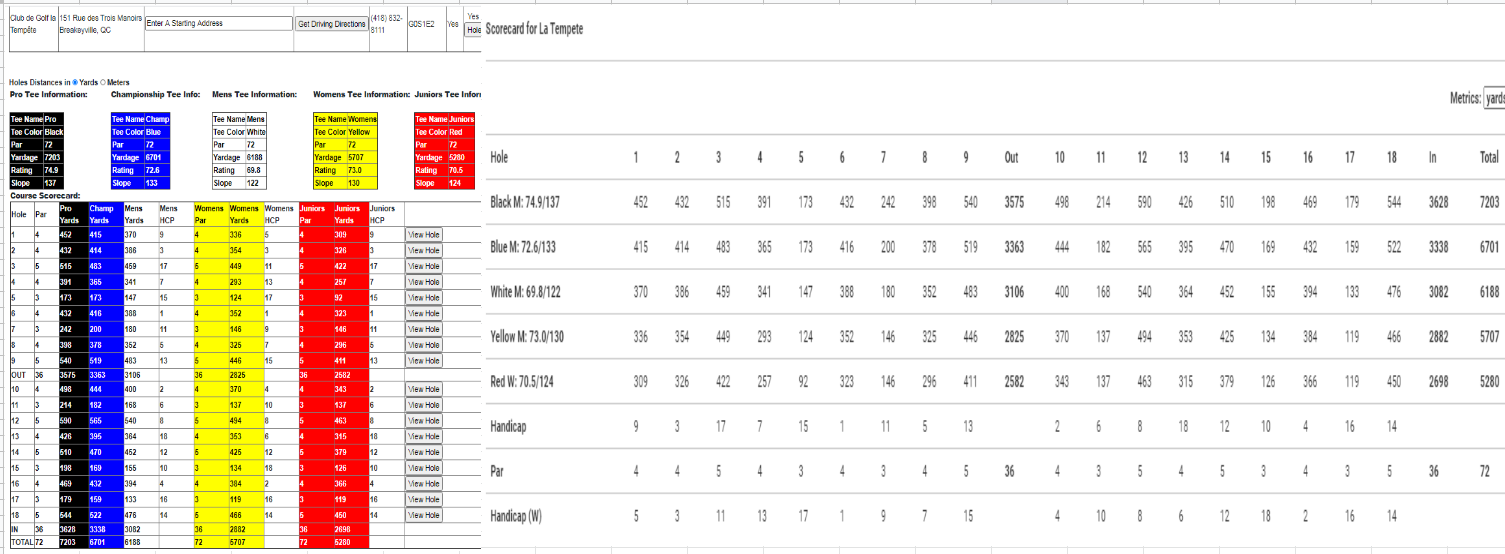
Task: Open the Metrics yards dropdown
Action: [1494, 99]
